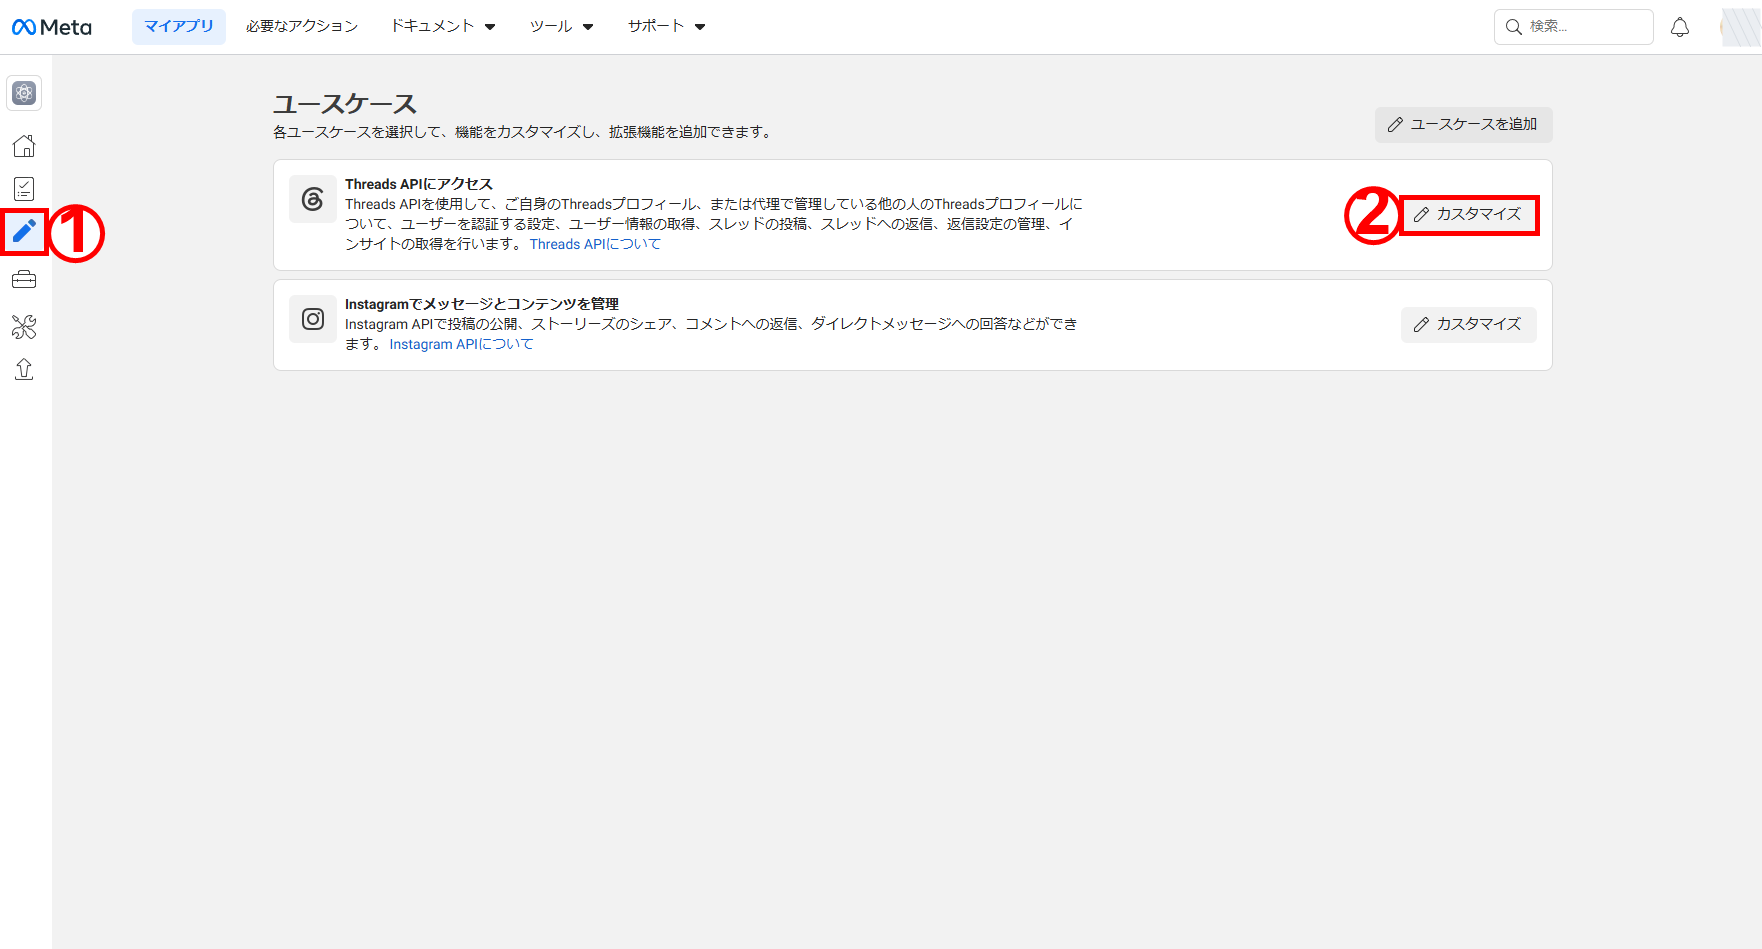Go to the dashboard home icon

[24, 146]
